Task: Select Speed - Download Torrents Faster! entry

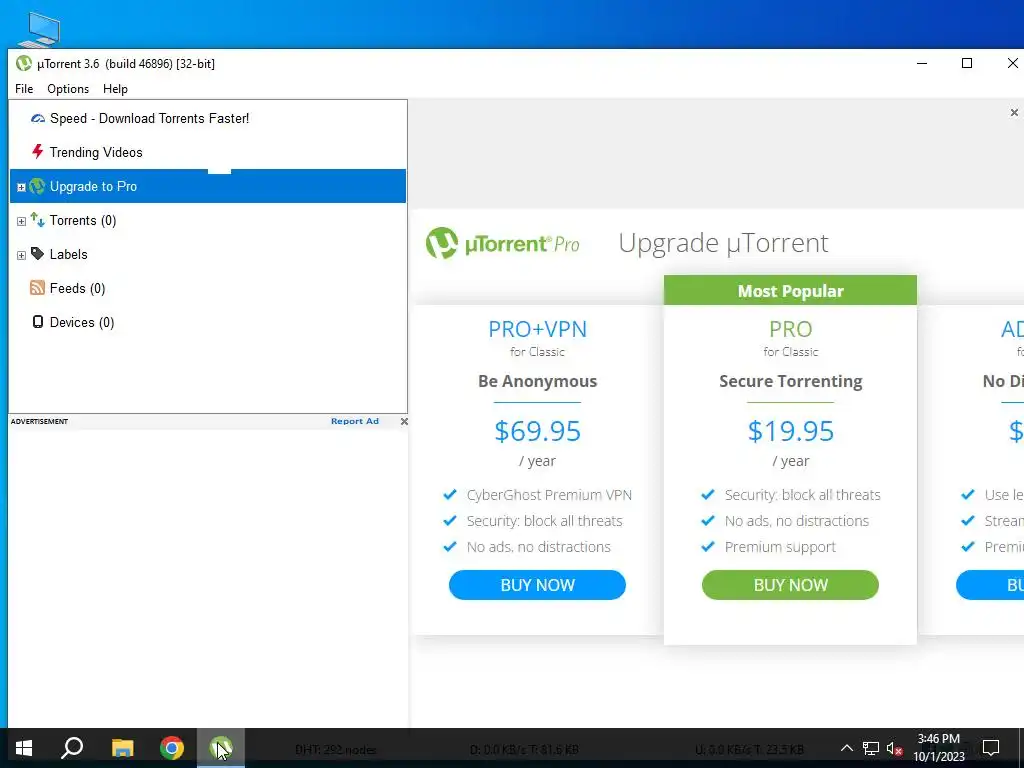Action: coord(150,118)
